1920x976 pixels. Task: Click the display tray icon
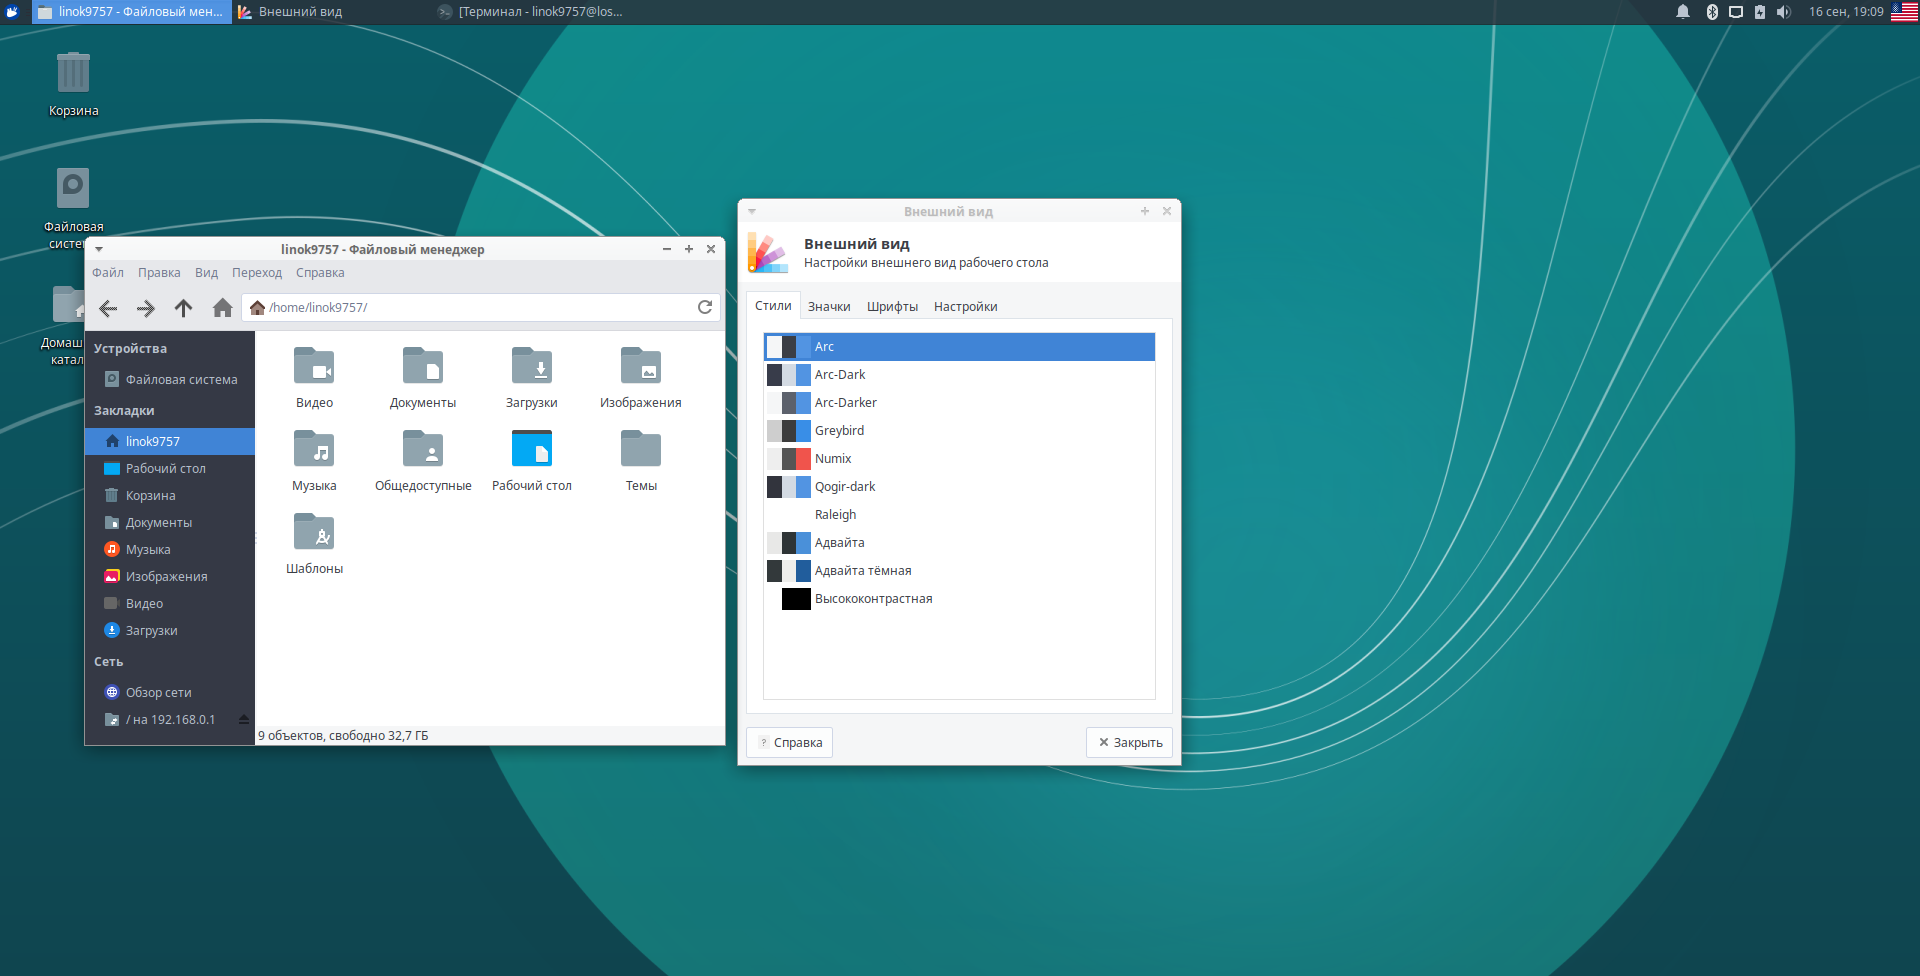pos(1736,12)
